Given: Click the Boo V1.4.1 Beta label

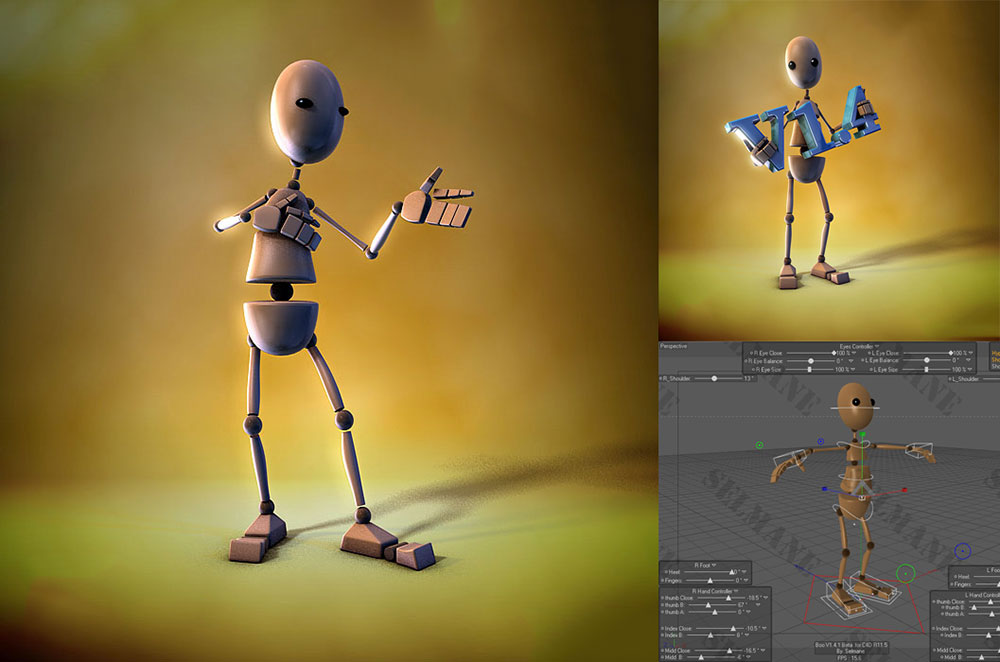Looking at the screenshot, I should click(850, 644).
